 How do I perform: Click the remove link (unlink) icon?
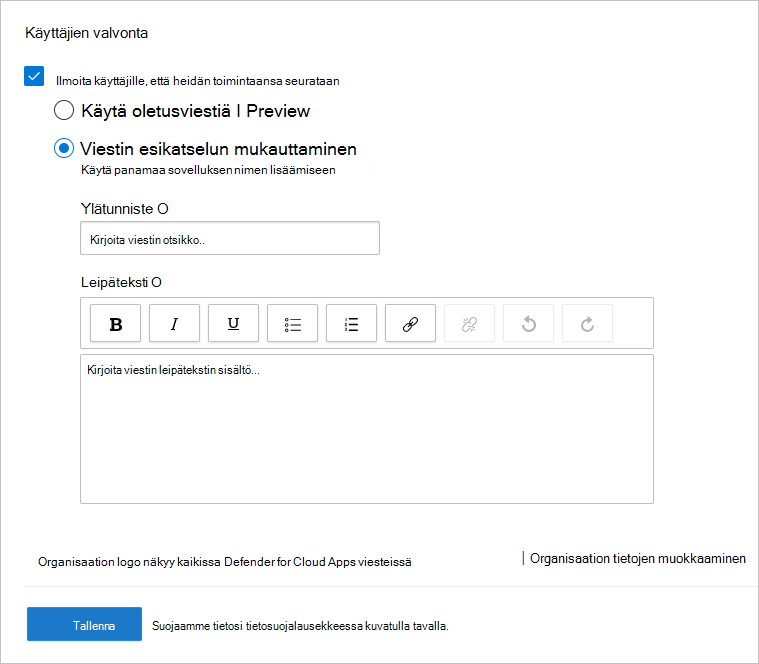coord(470,323)
